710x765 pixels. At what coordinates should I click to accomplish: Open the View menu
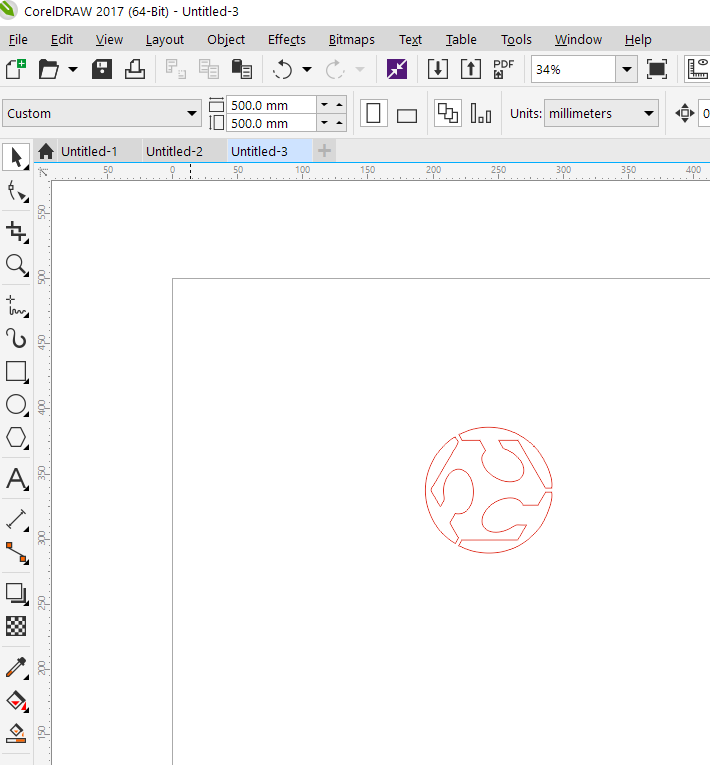(109, 40)
